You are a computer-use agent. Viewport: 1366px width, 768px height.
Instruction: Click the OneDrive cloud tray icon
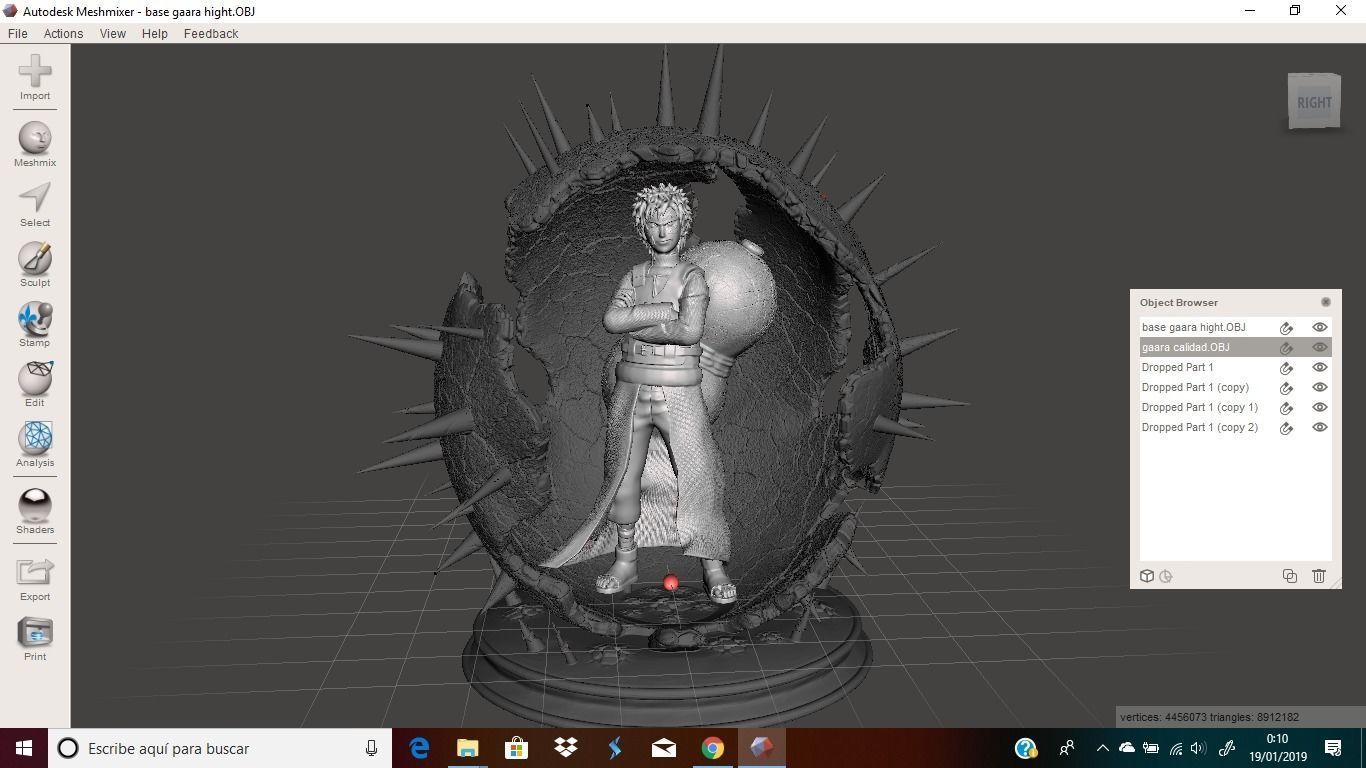point(1127,748)
